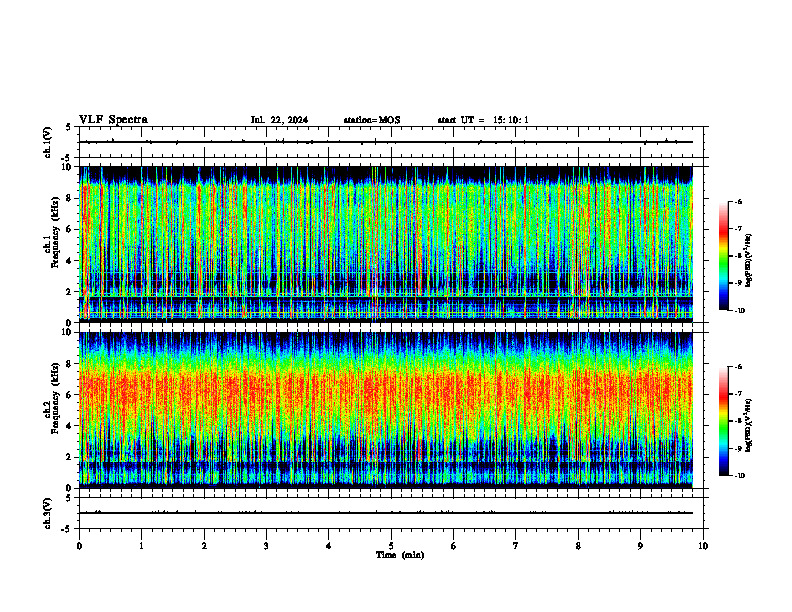Click the "4" kHz tick on ch.1 frequency axis
Viewport: 792px width, 612px height.
[69, 261]
